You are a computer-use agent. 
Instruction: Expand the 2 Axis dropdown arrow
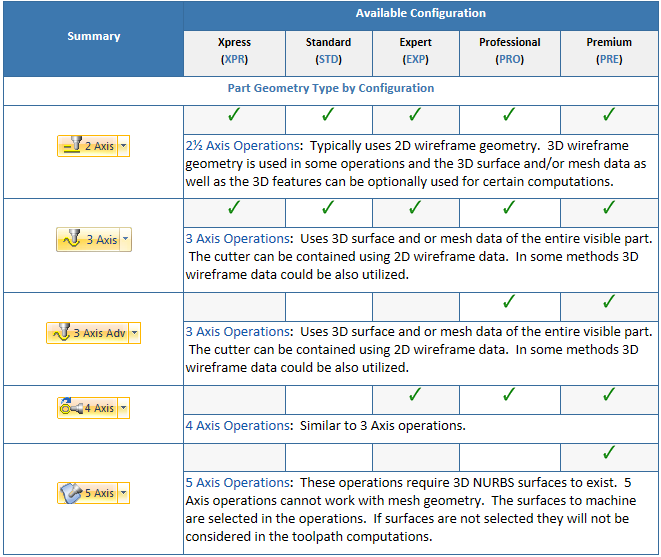(x=124, y=146)
